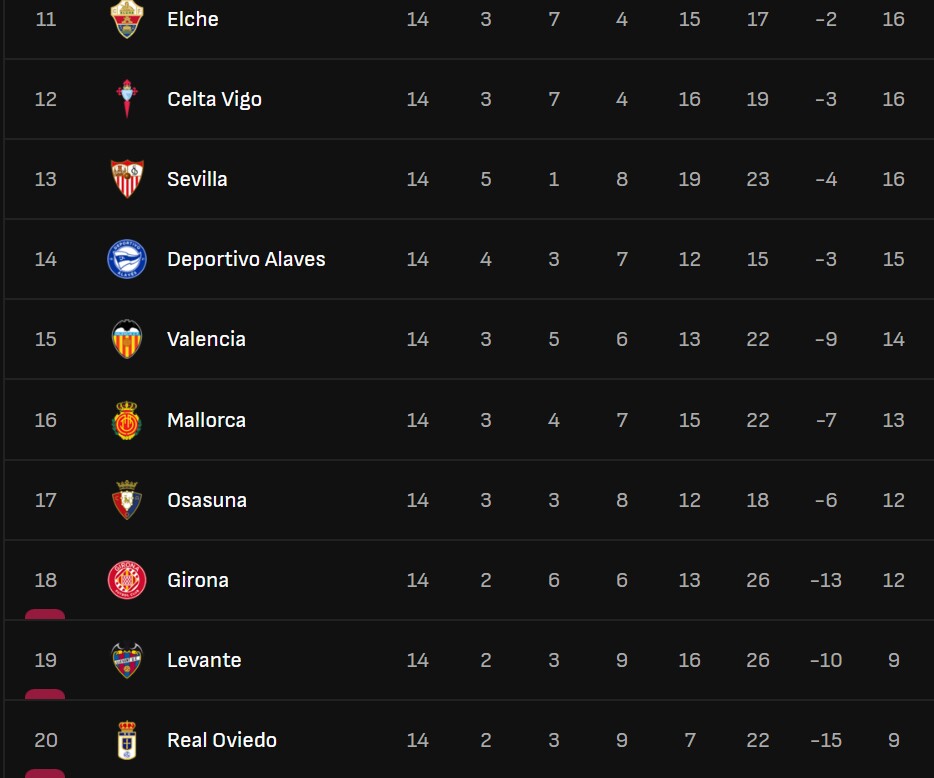
Task: Click the Real Oviedo team name
Action: coord(222,740)
